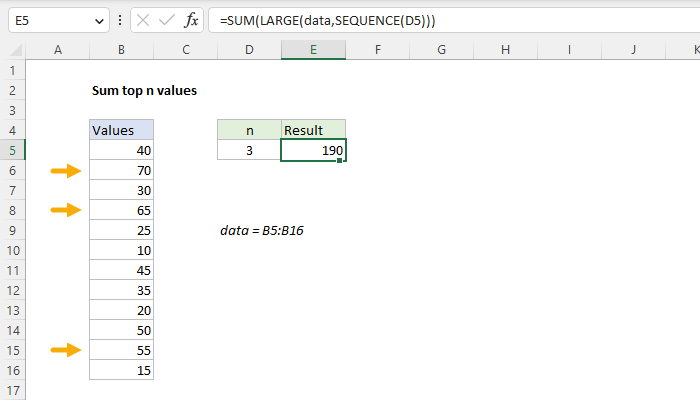This screenshot has height=400, width=700.
Task: Open the Name Box dropdown arrow
Action: pyautogui.click(x=99, y=21)
